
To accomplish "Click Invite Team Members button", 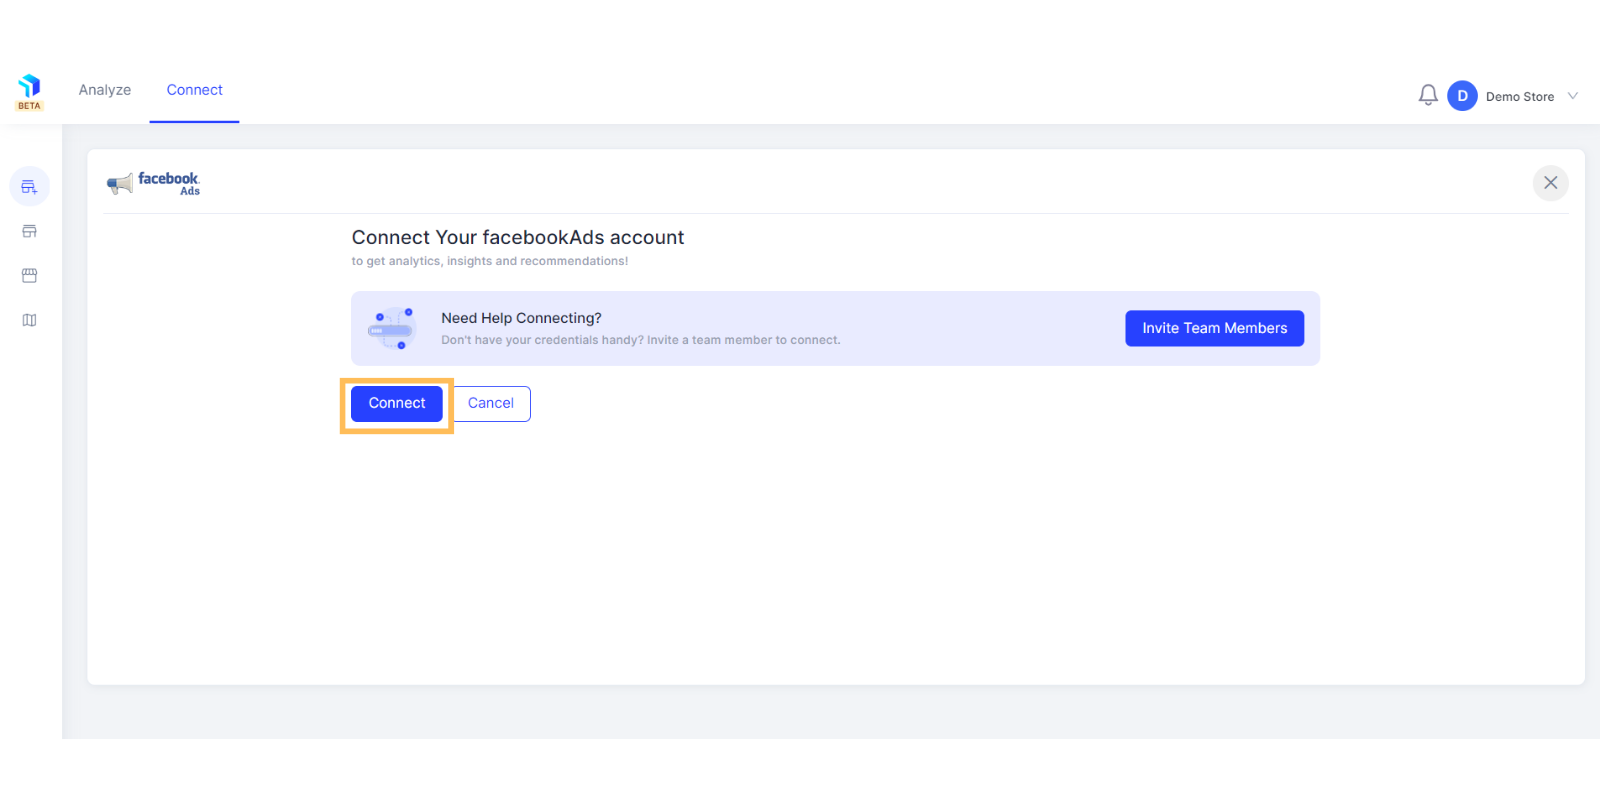I will (1214, 328).
